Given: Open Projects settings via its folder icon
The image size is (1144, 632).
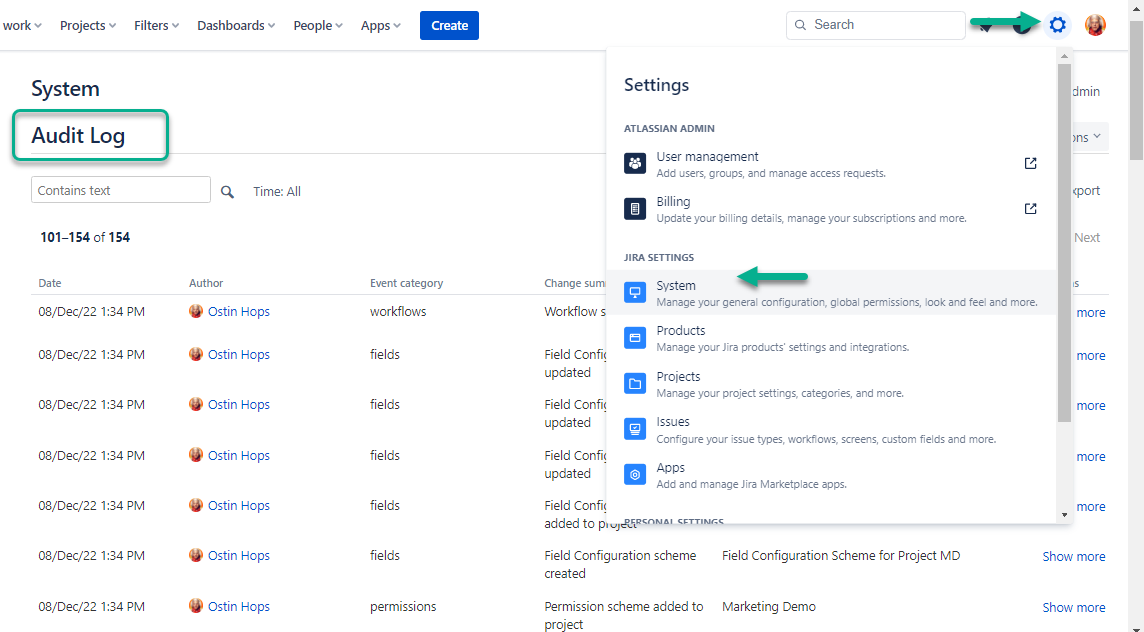Looking at the screenshot, I should point(635,383).
